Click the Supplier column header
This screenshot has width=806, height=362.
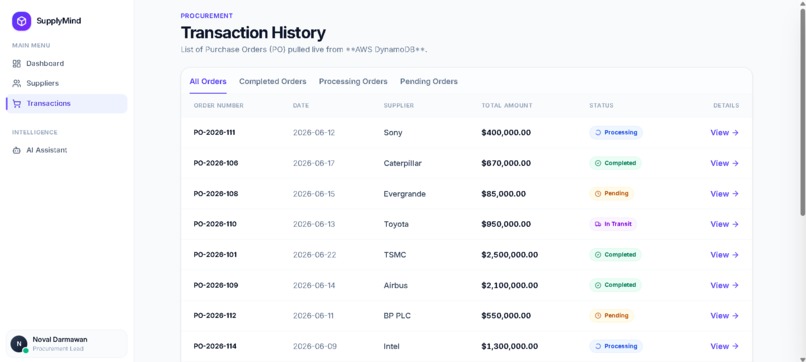coord(399,105)
